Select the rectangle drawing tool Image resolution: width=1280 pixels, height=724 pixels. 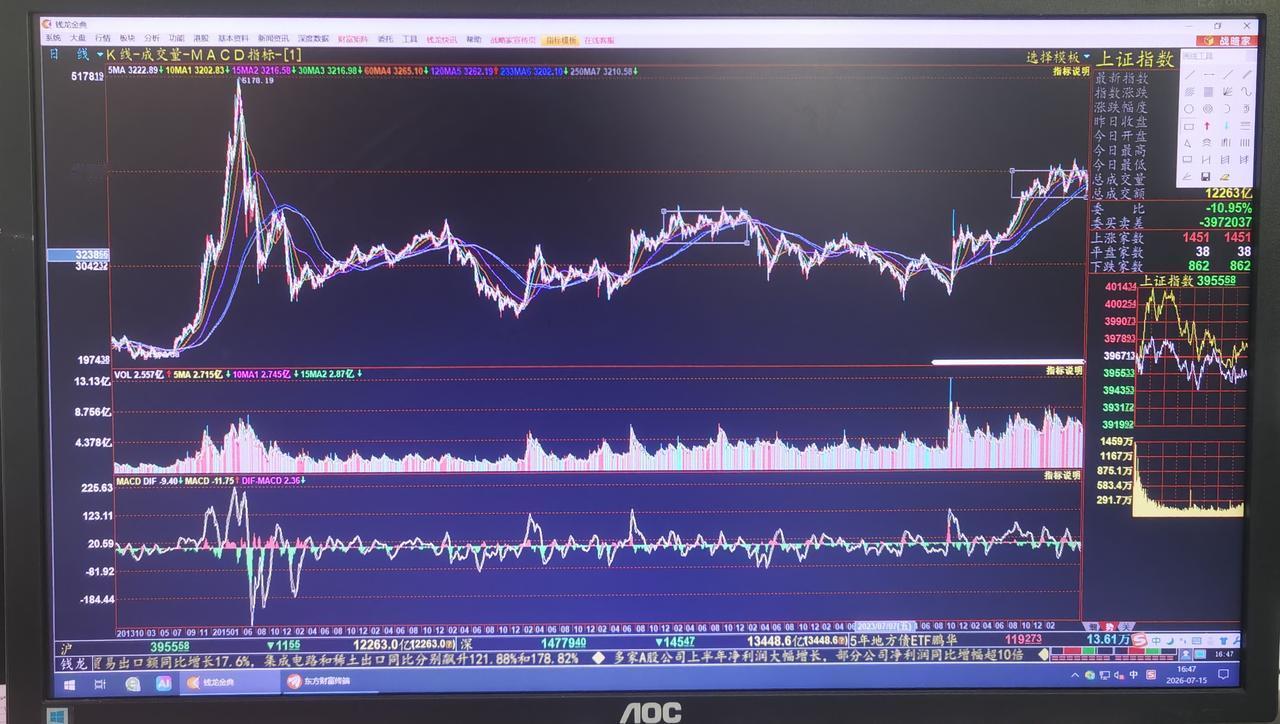[1189, 126]
